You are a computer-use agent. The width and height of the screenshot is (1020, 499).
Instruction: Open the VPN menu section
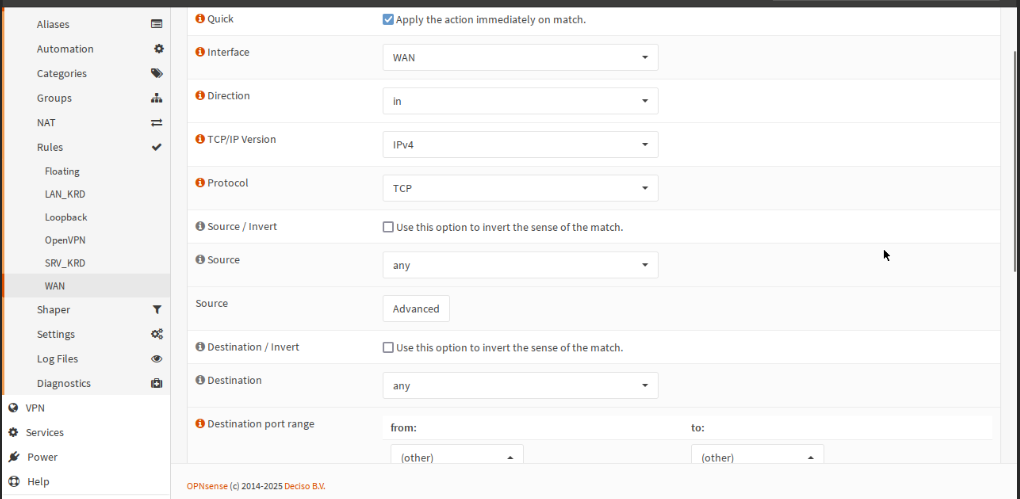(35, 408)
